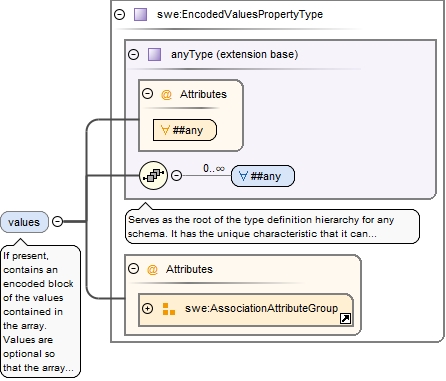Click the swe:AssociationAttributeGroup label
Viewport: 446px width, 381px height.
pyautogui.click(x=261, y=308)
